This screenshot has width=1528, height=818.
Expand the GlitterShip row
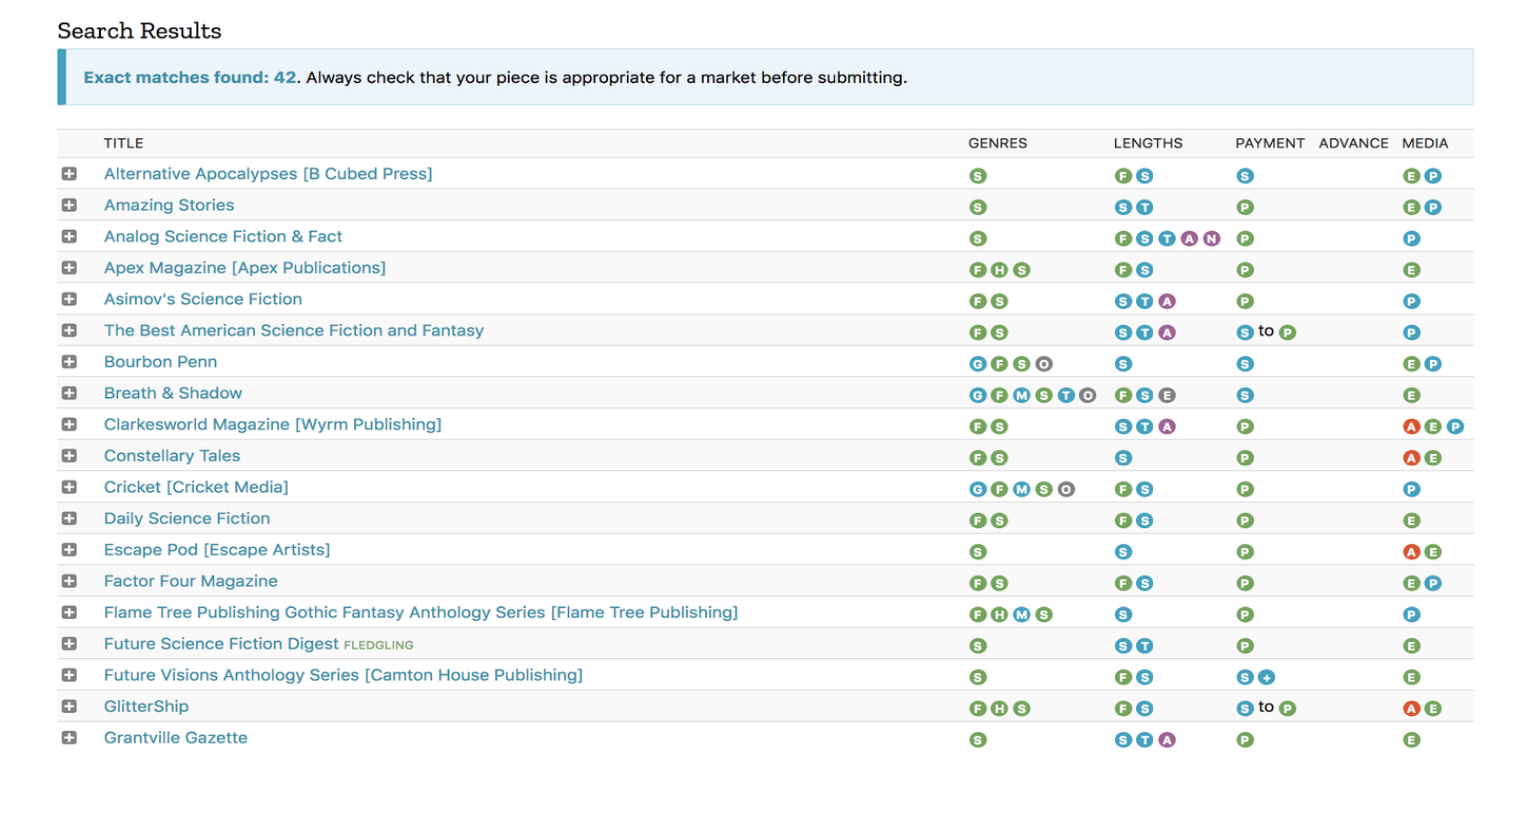click(69, 706)
